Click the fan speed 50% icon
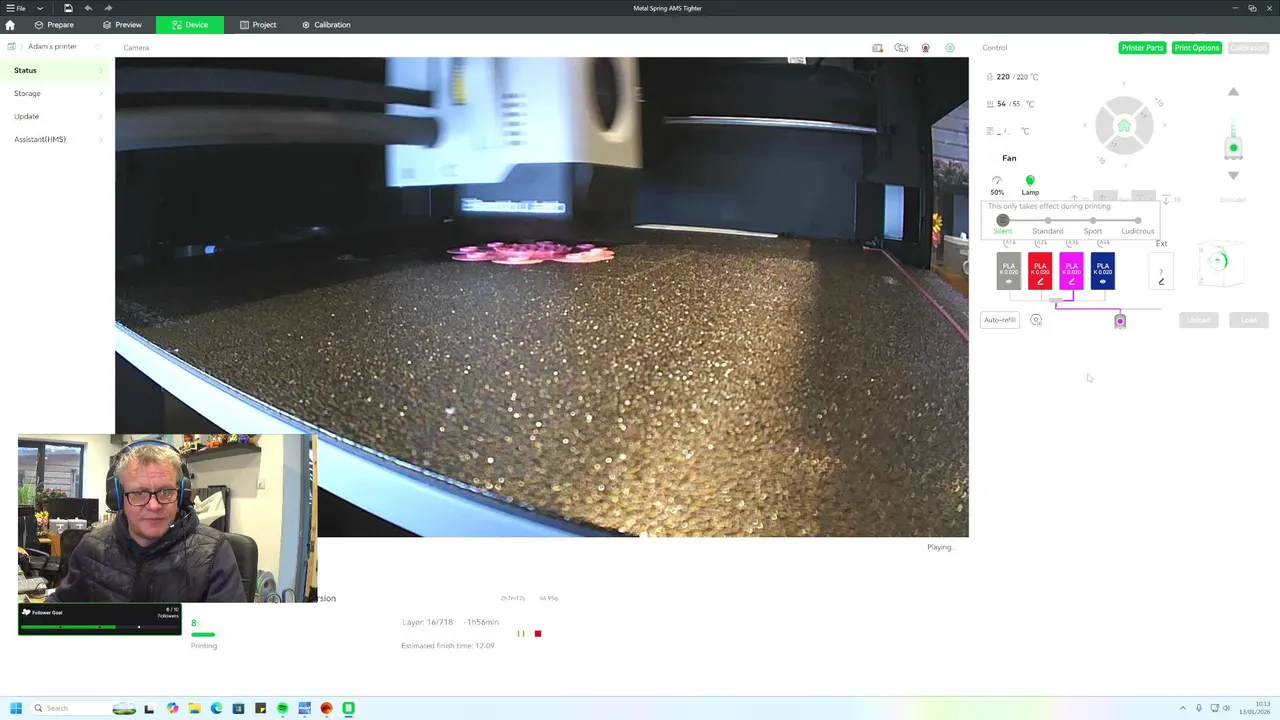This screenshot has height=720, width=1280. (997, 186)
